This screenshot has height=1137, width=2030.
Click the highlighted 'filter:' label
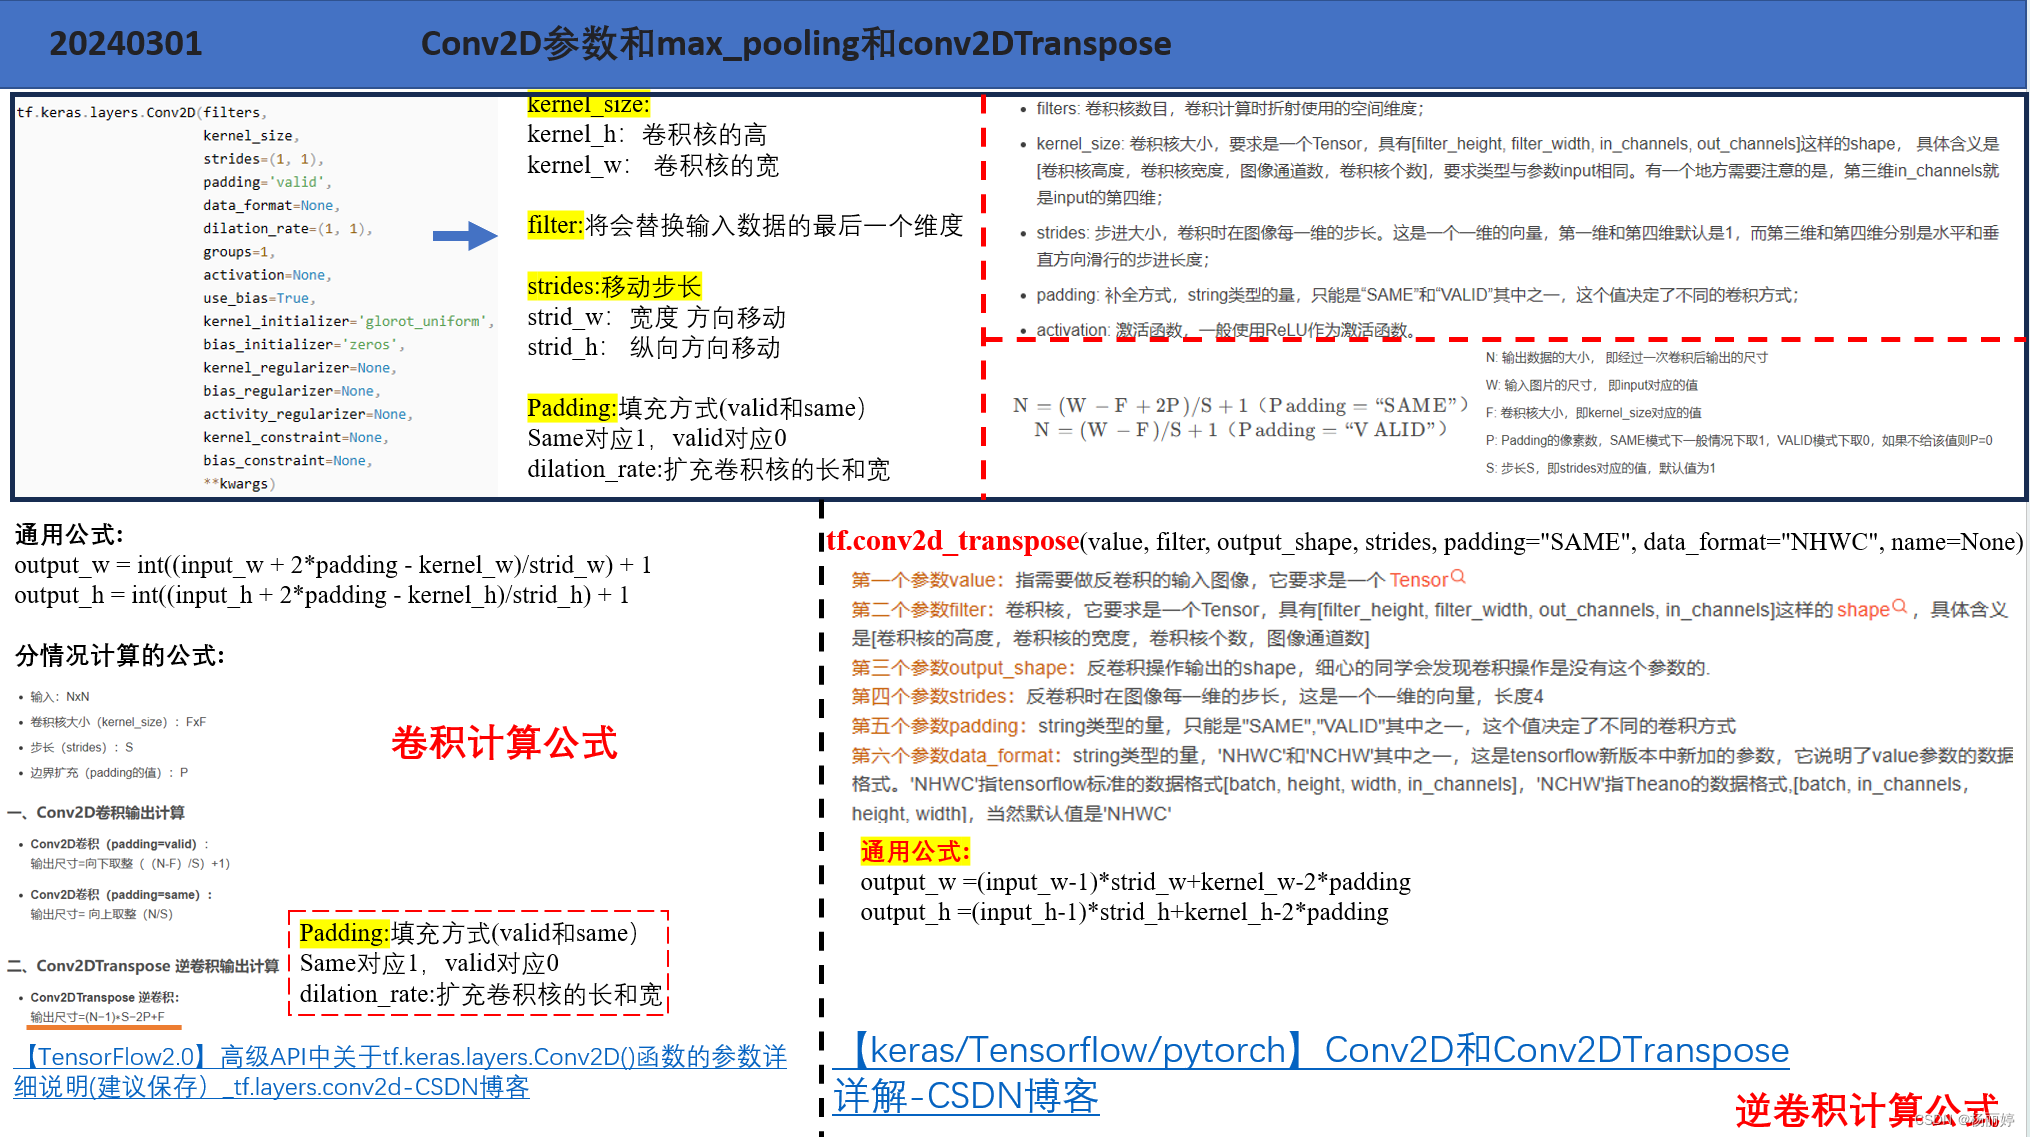(x=555, y=225)
